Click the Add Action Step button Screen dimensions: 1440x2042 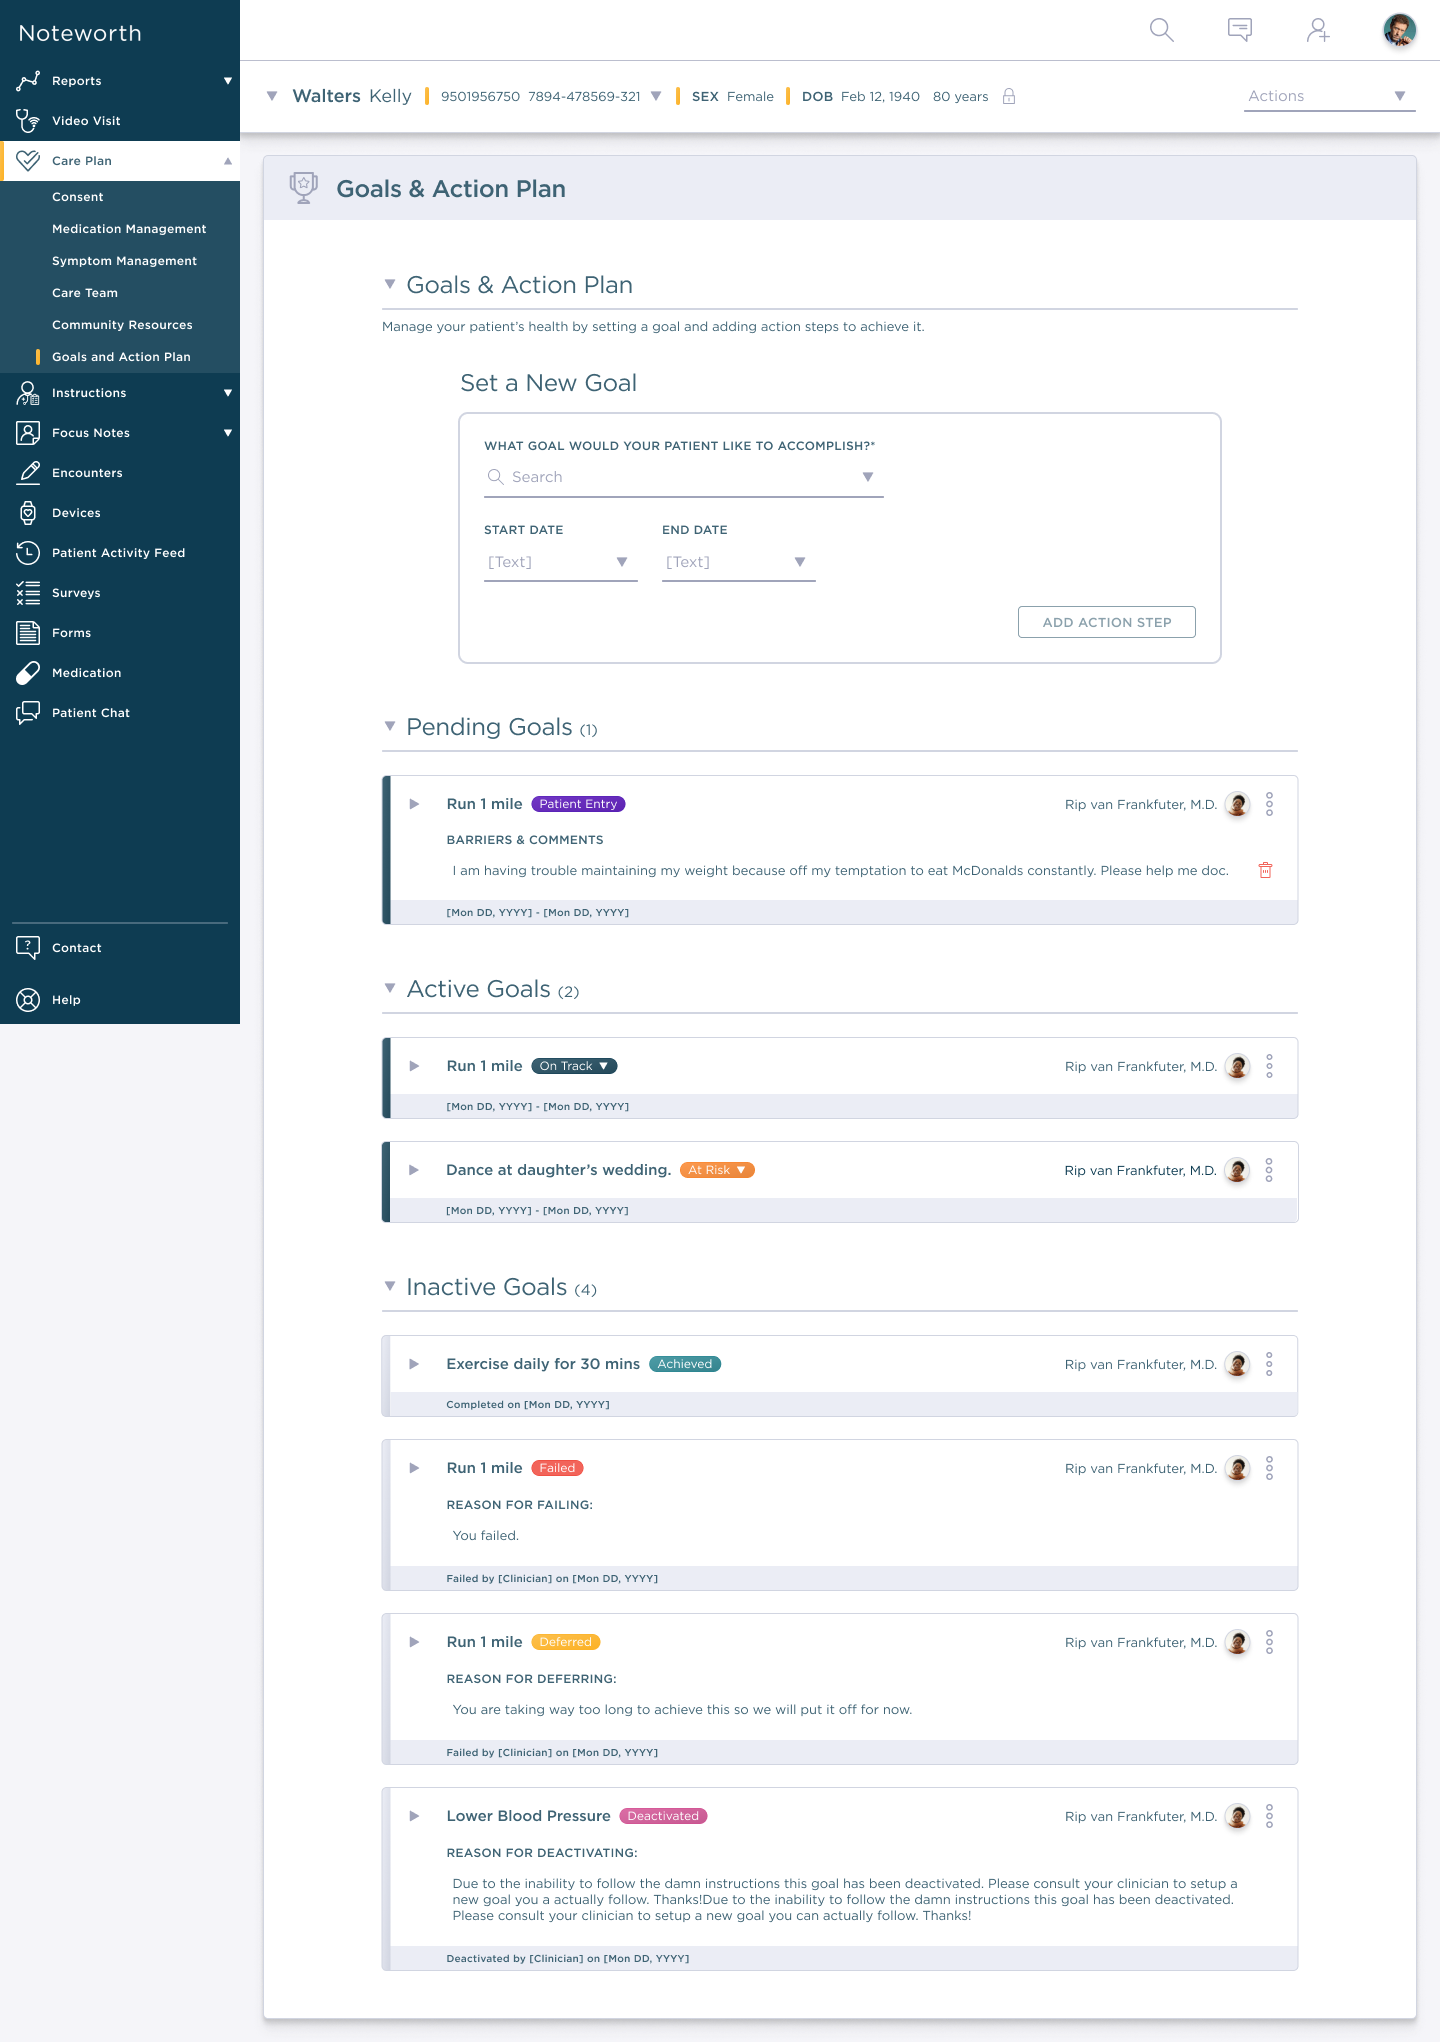pyautogui.click(x=1106, y=622)
